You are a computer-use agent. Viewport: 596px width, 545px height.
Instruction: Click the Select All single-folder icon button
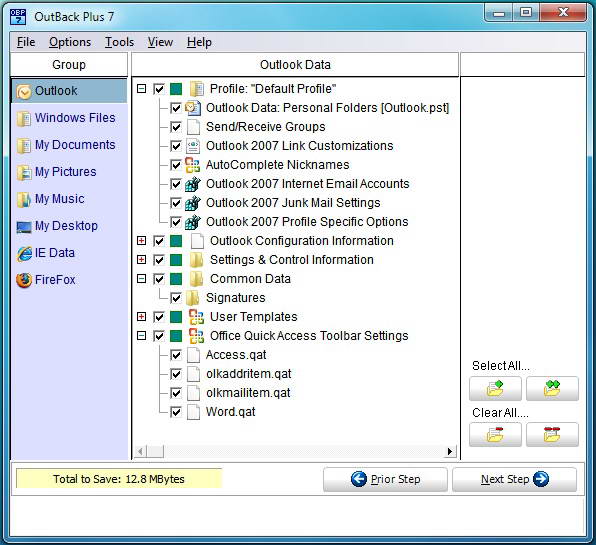pyautogui.click(x=495, y=388)
